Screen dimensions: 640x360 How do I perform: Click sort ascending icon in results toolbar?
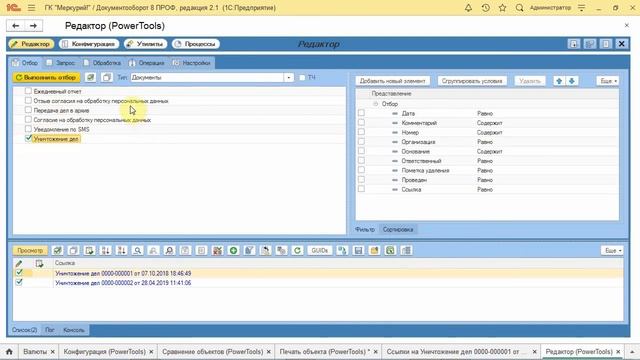coord(106,250)
